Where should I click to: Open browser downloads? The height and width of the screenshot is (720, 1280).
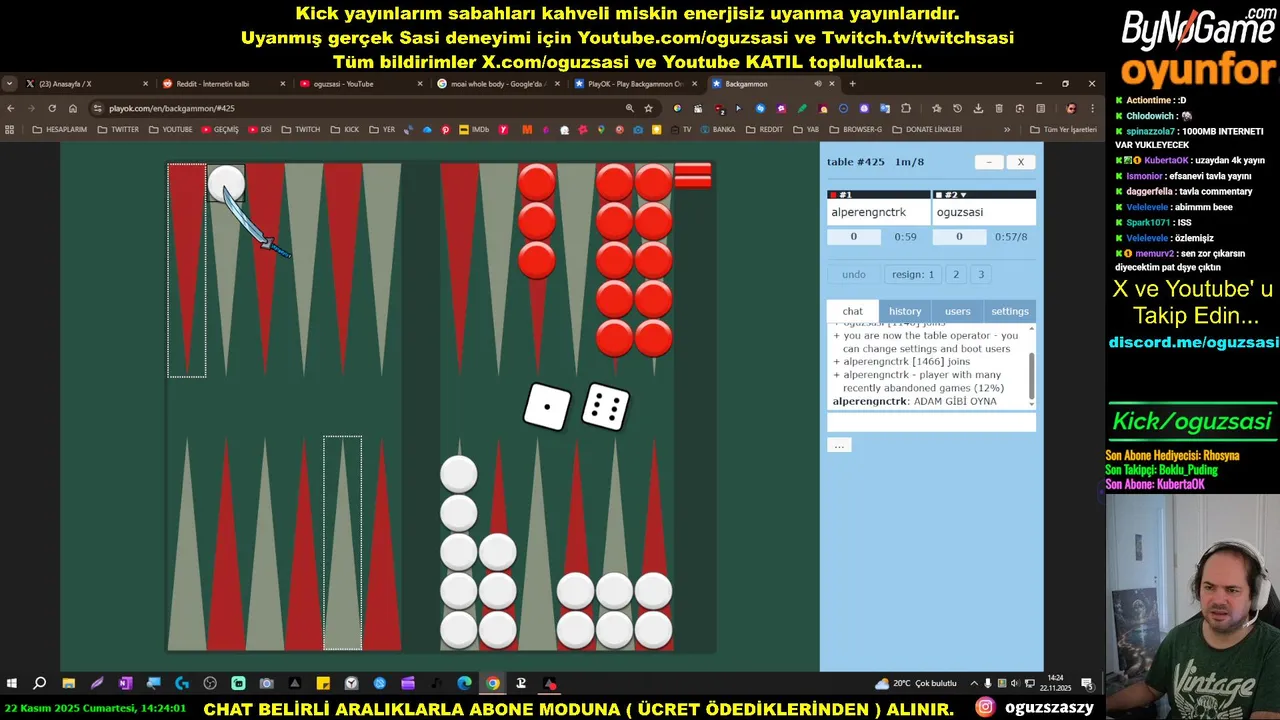coord(978,108)
